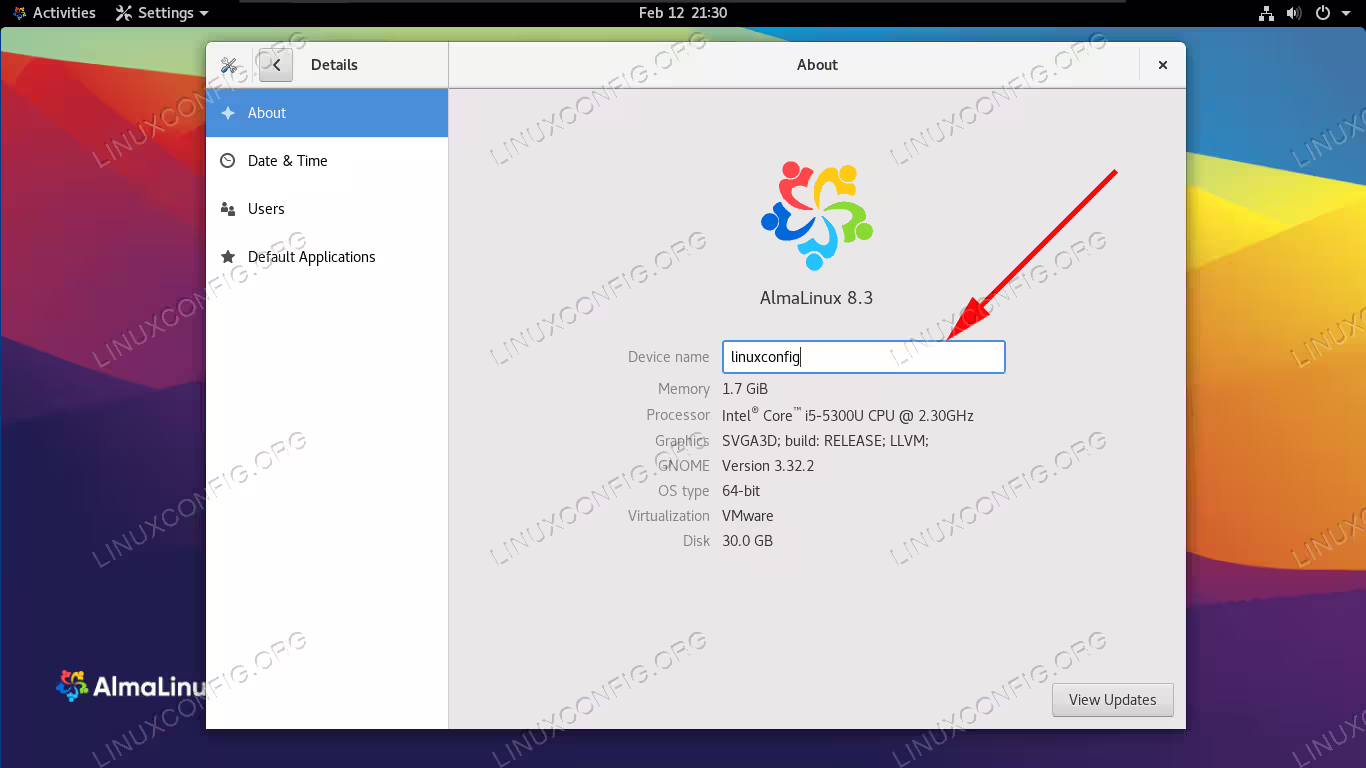The height and width of the screenshot is (768, 1366).
Task: Select the GNOME "Version 3.32.2" text
Action: (768, 466)
